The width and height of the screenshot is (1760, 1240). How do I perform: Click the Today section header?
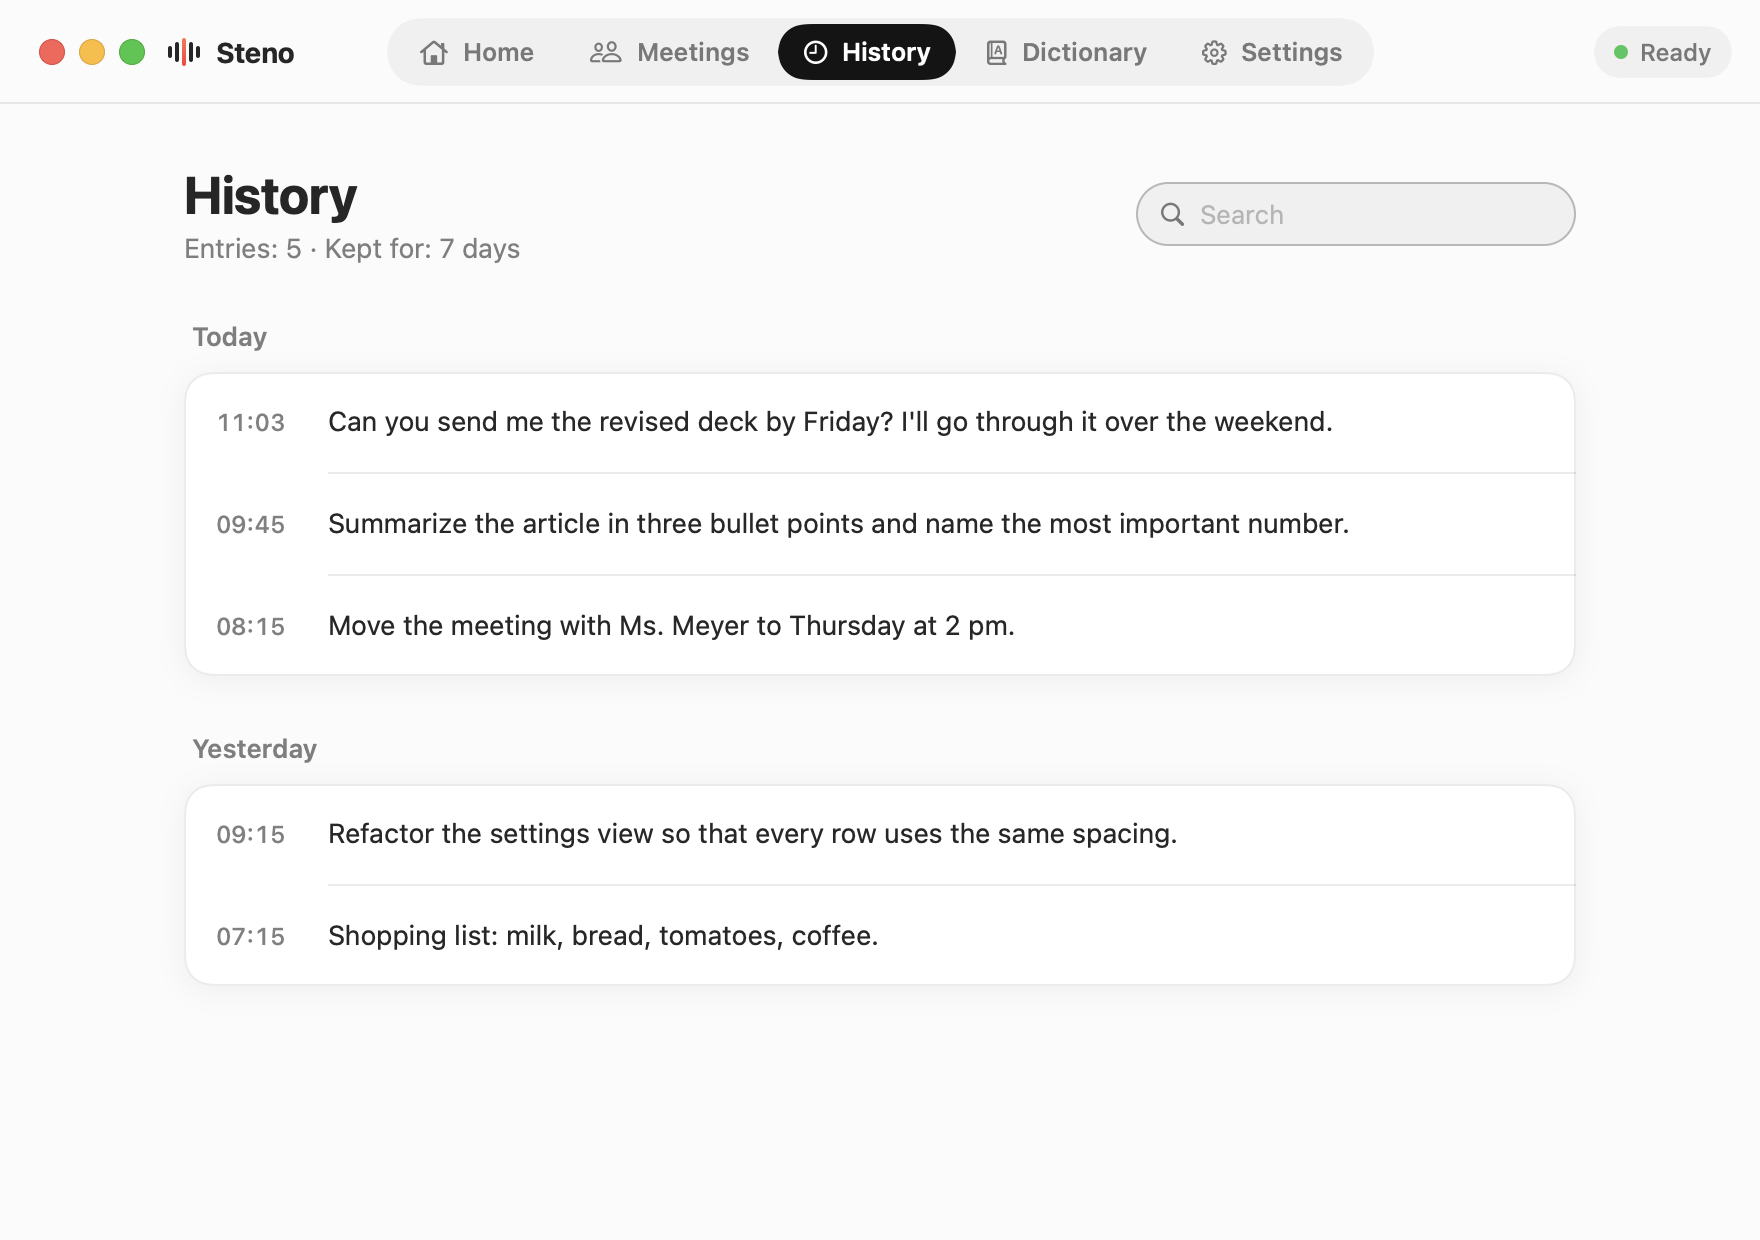click(230, 337)
